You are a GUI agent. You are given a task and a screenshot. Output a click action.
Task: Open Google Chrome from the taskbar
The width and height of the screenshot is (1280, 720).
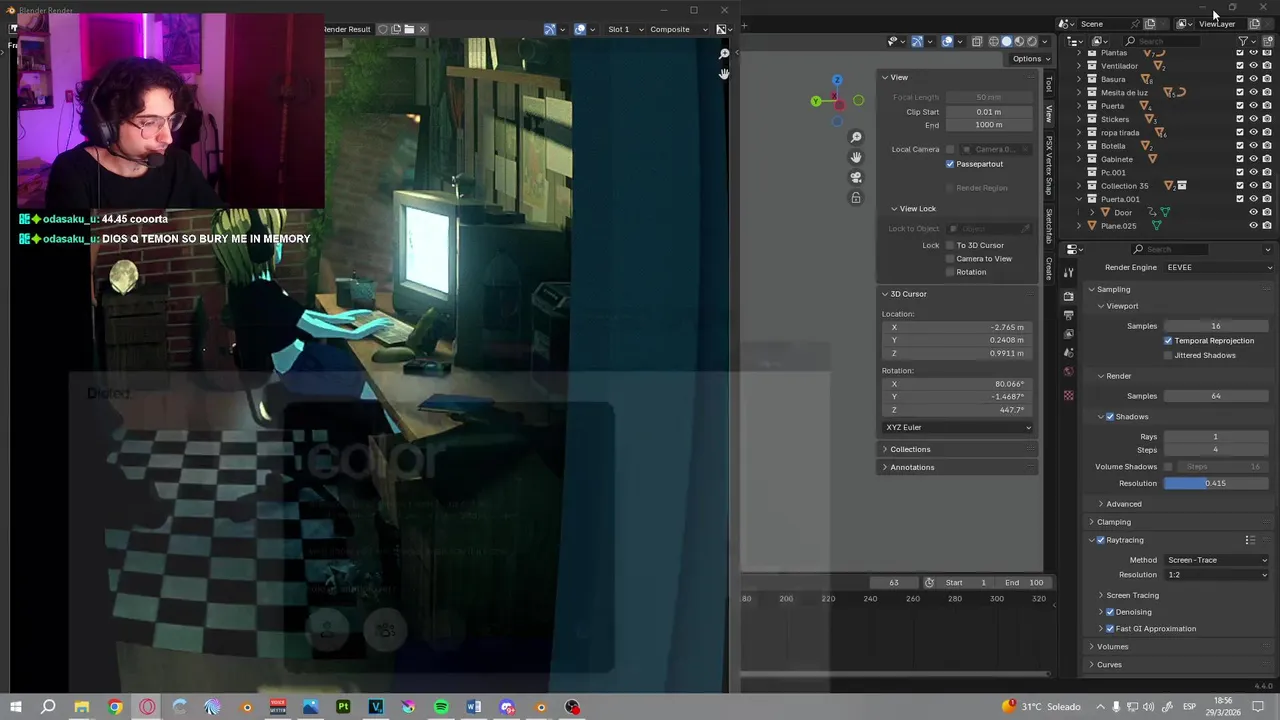pyautogui.click(x=115, y=707)
